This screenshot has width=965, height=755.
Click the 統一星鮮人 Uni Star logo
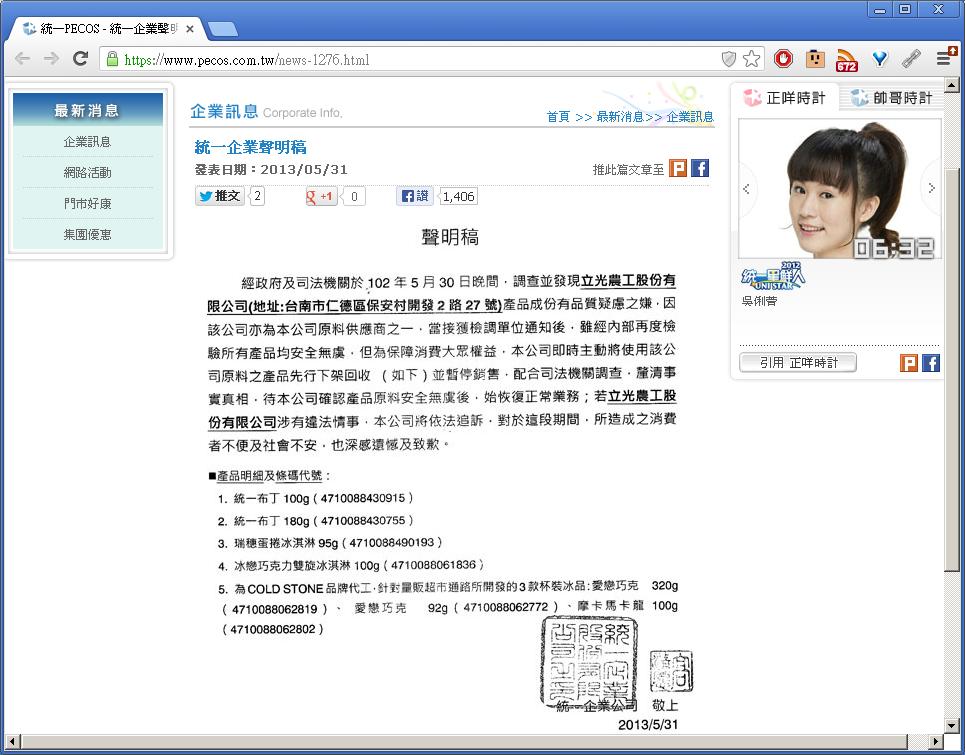pyautogui.click(x=773, y=276)
